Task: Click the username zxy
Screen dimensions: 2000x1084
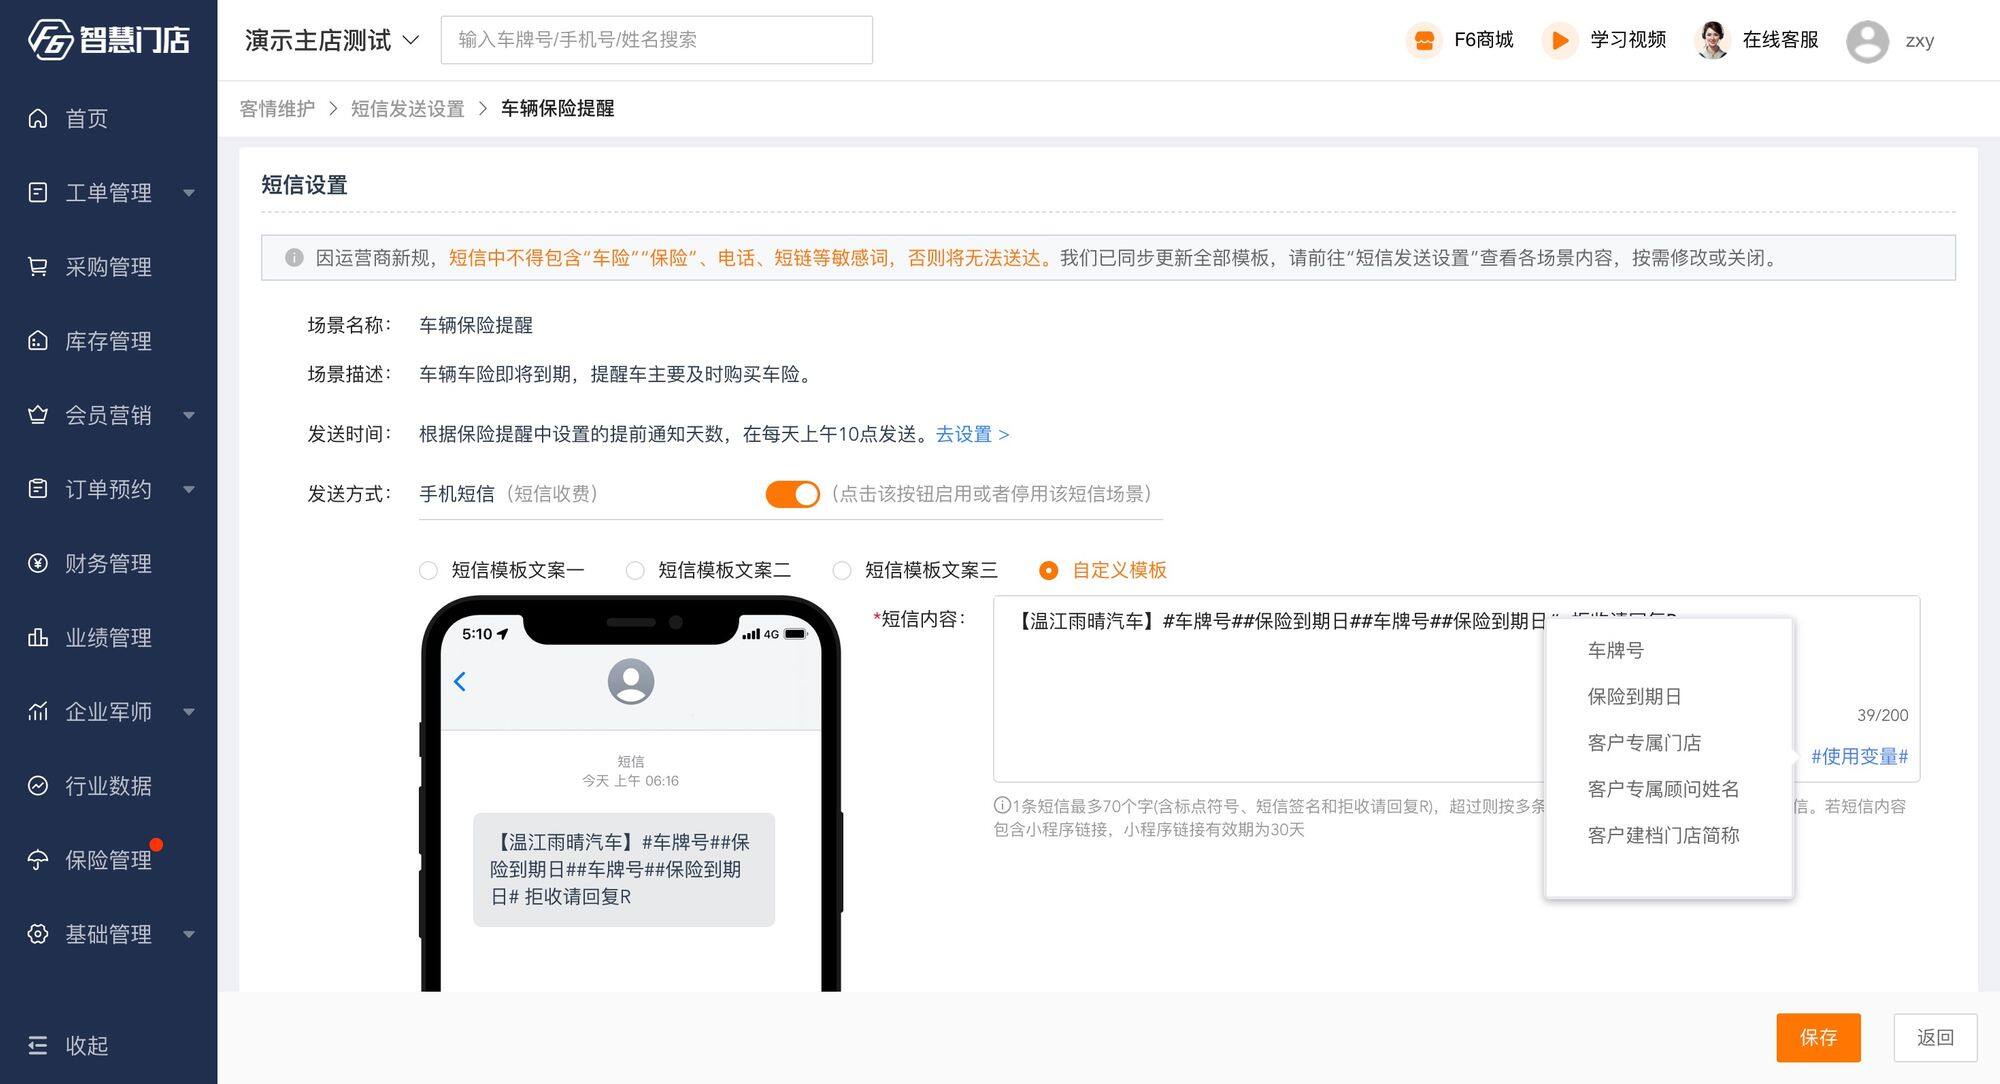Action: pos(1919,41)
